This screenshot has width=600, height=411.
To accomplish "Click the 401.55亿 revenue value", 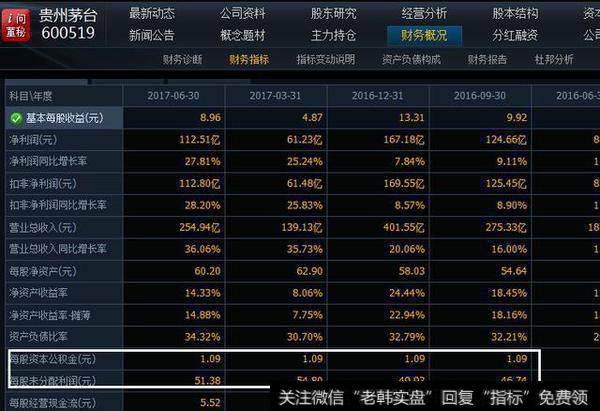I will [x=404, y=228].
